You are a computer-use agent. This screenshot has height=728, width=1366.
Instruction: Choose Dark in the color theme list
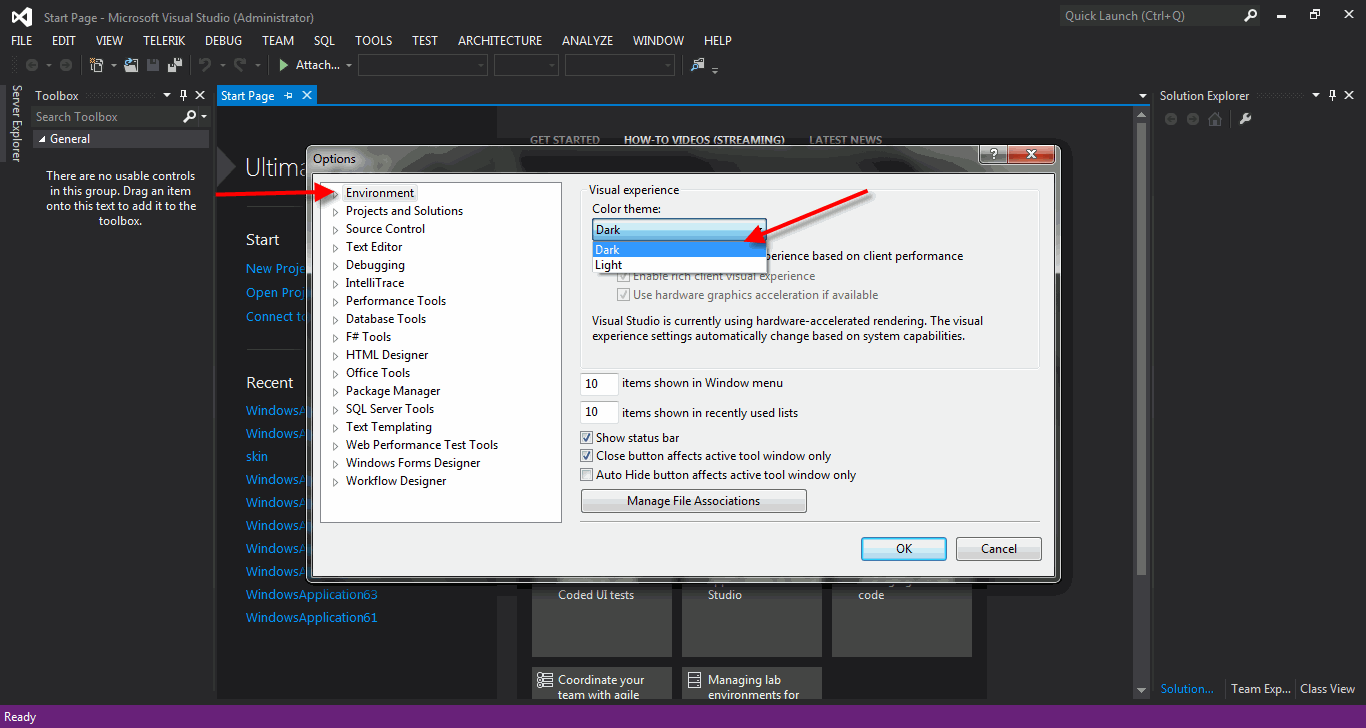pos(679,250)
